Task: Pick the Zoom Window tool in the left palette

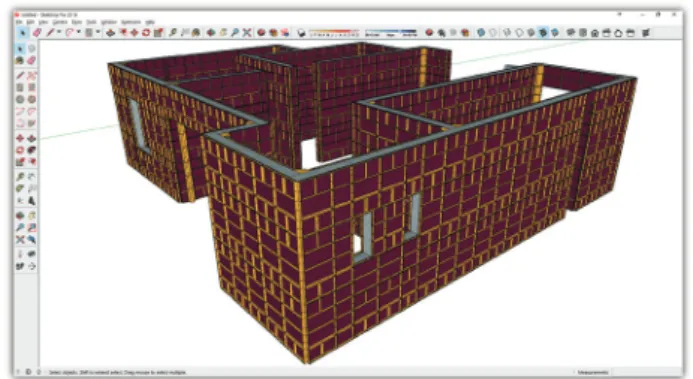Action: (32, 227)
